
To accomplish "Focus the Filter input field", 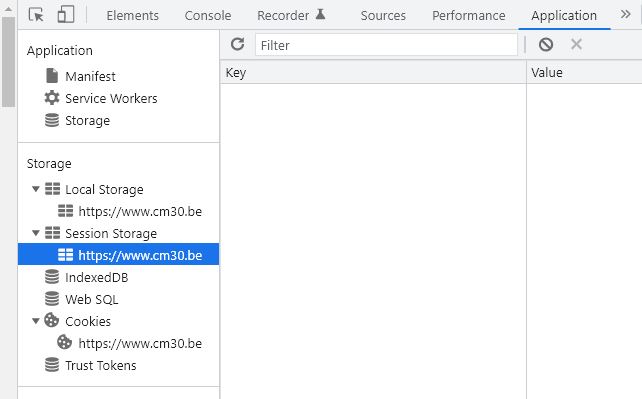I will pos(386,45).
